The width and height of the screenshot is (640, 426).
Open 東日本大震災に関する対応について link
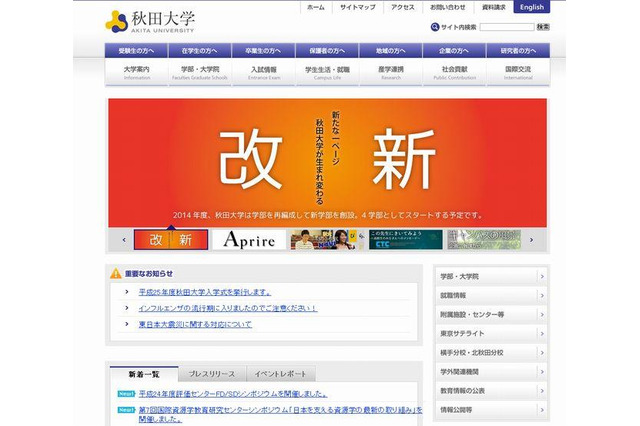[x=195, y=324]
